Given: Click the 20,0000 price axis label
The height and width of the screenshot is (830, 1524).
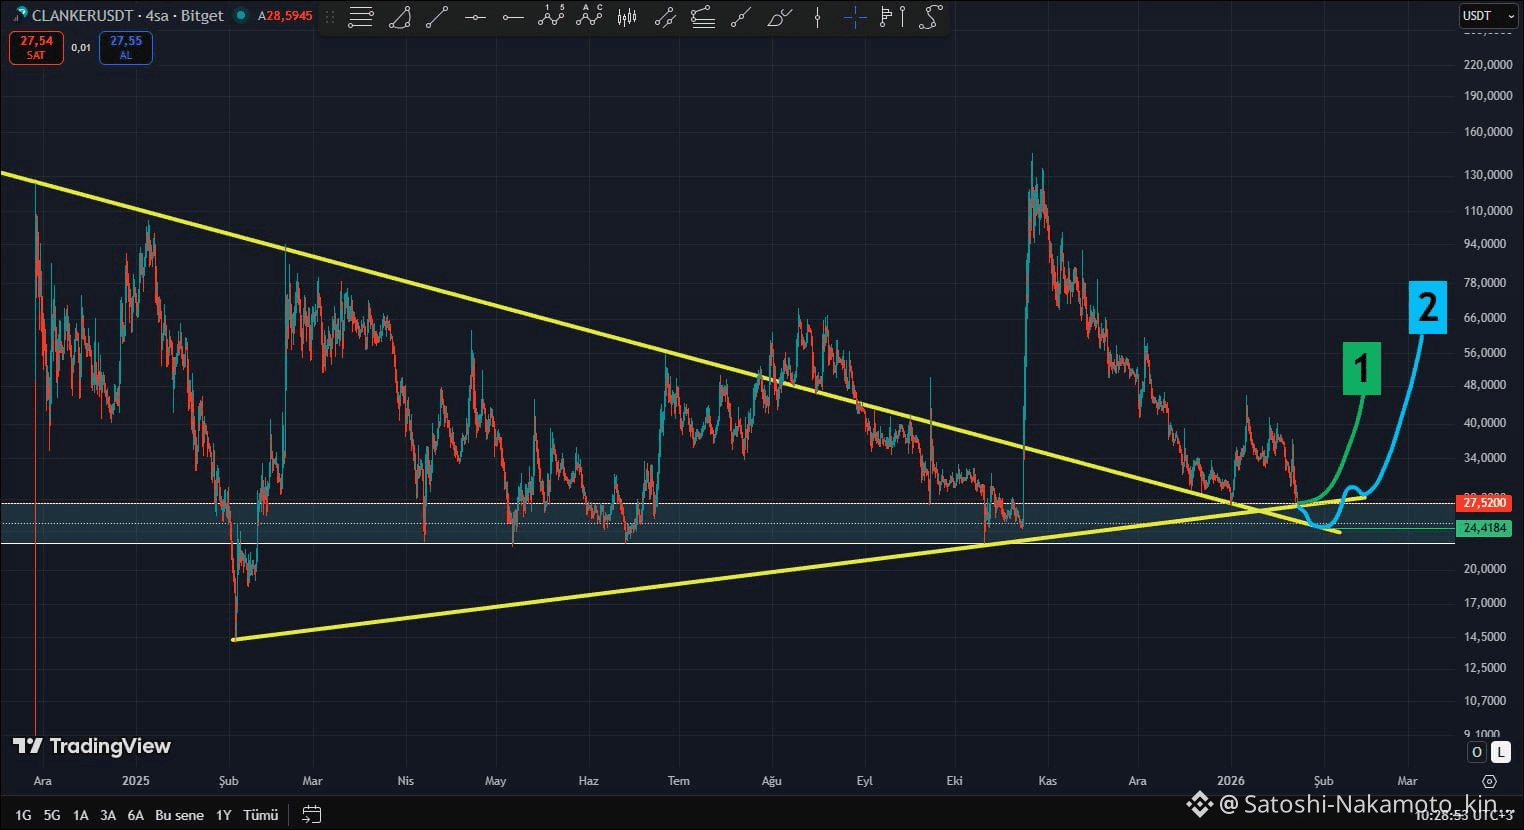Looking at the screenshot, I should click(x=1487, y=569).
